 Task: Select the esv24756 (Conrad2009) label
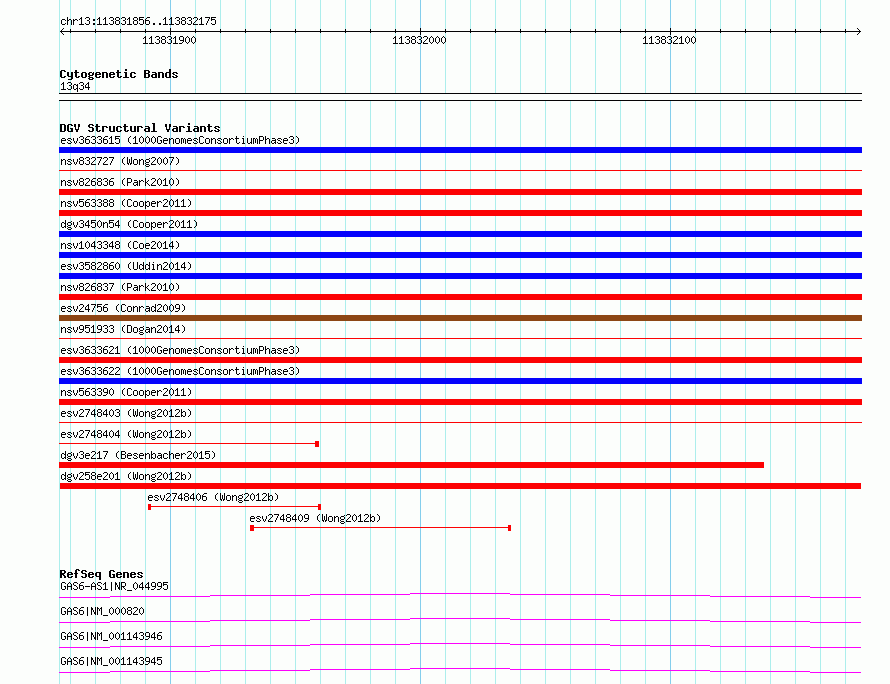click(123, 308)
